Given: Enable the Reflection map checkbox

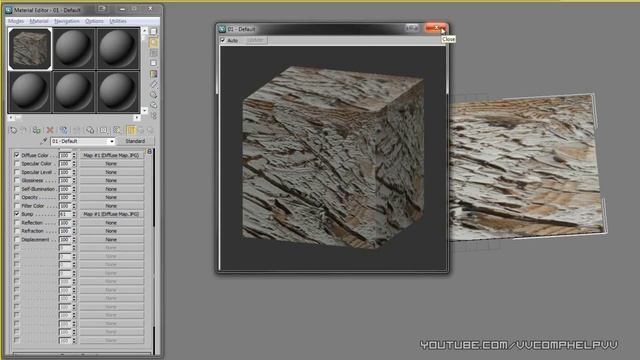Looking at the screenshot, I should [17, 222].
